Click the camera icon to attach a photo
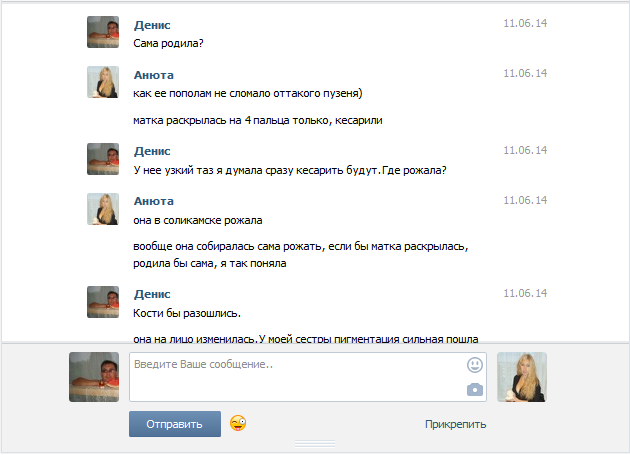The image size is (630, 455). (x=475, y=389)
